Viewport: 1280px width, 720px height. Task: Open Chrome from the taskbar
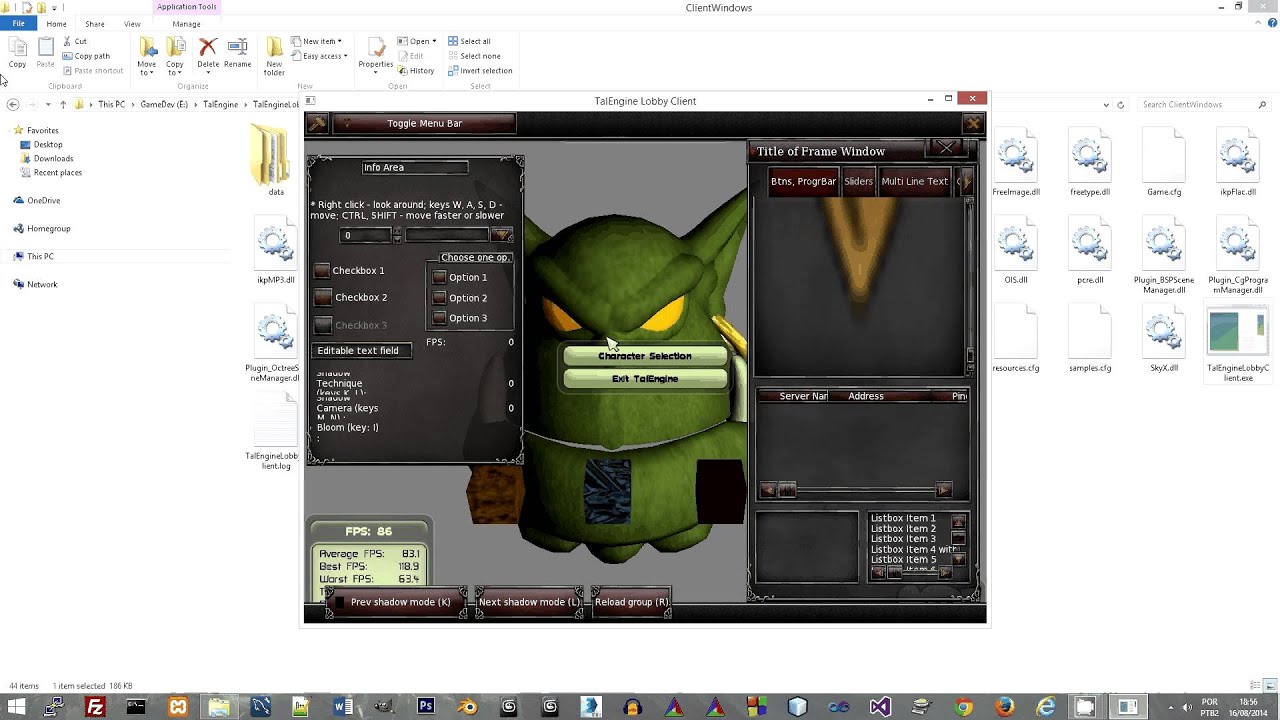963,707
